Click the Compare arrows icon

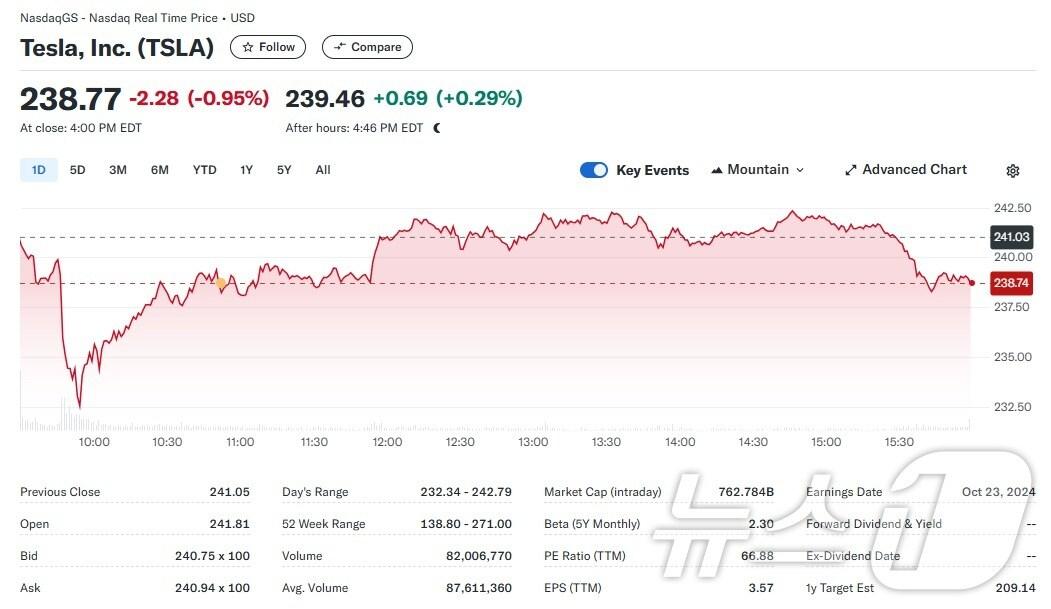(x=340, y=47)
